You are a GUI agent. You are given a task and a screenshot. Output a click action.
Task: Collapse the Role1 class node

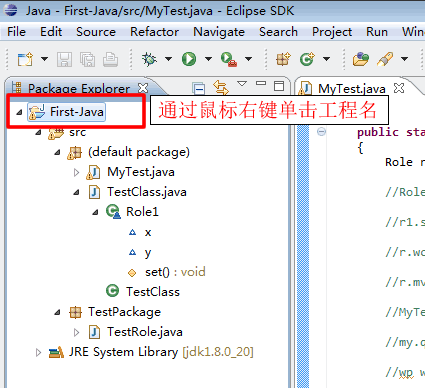[x=95, y=212]
